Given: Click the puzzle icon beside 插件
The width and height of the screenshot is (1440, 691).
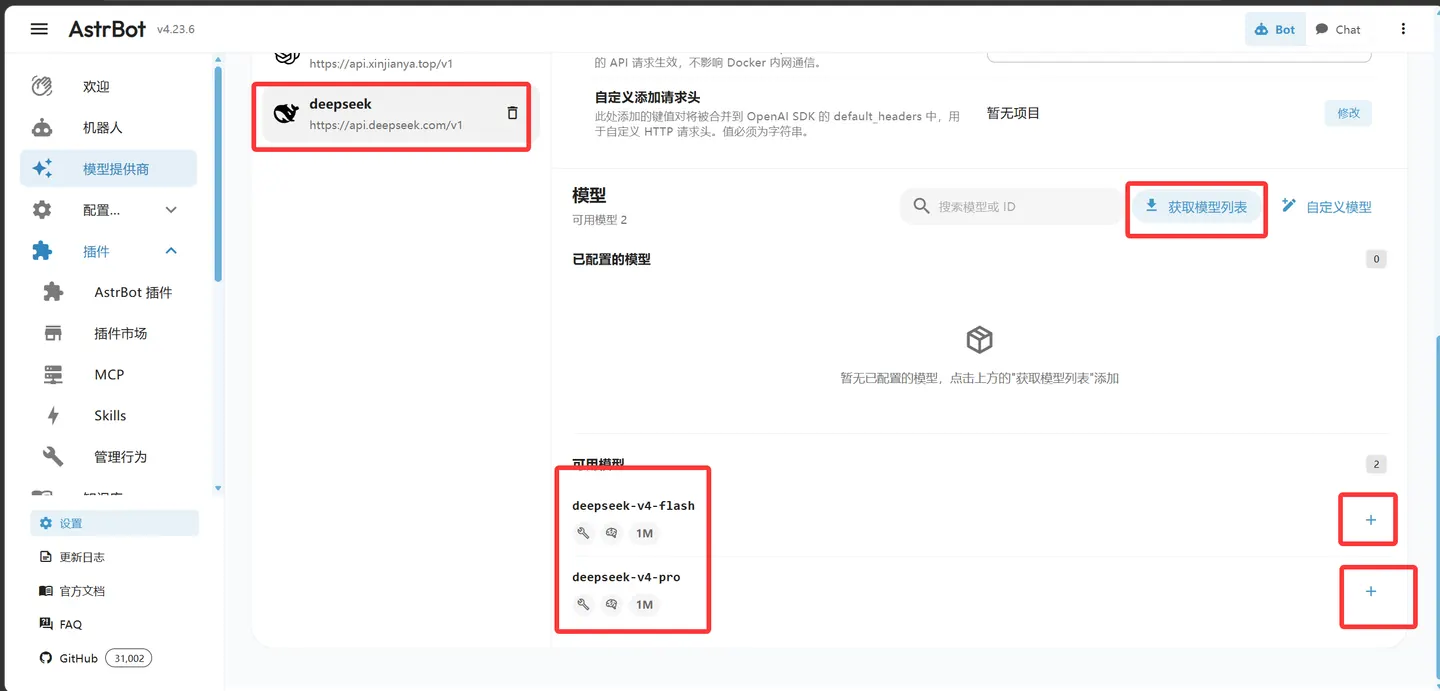Looking at the screenshot, I should pos(42,251).
